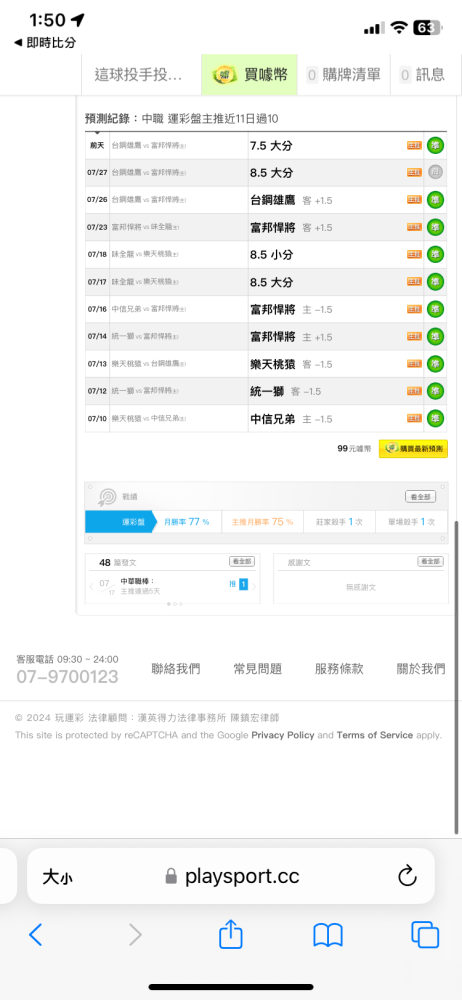Click 戰績 target icon
The image size is (462, 1000).
[107, 497]
